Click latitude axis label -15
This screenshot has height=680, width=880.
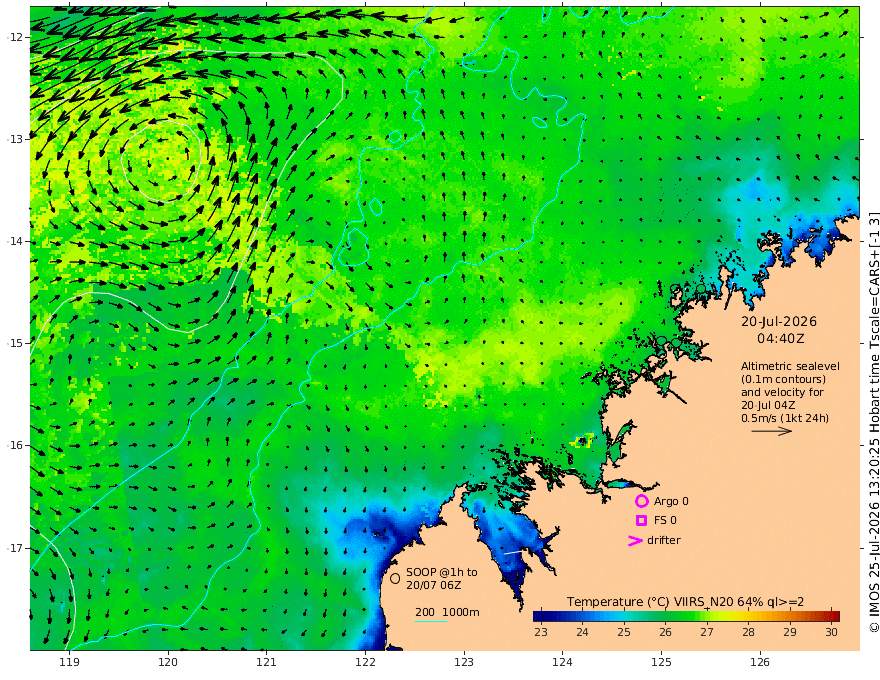coord(15,343)
